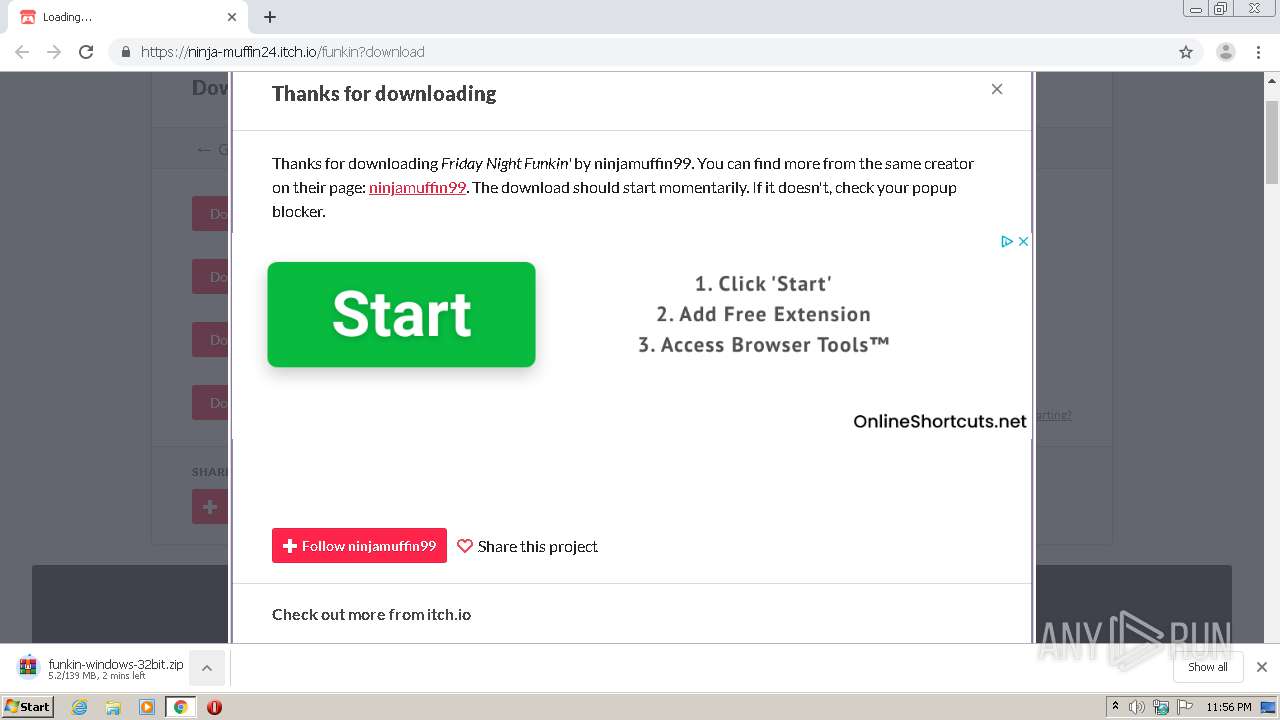Open the Windows Start menu
The height and width of the screenshot is (720, 1280).
(27, 707)
